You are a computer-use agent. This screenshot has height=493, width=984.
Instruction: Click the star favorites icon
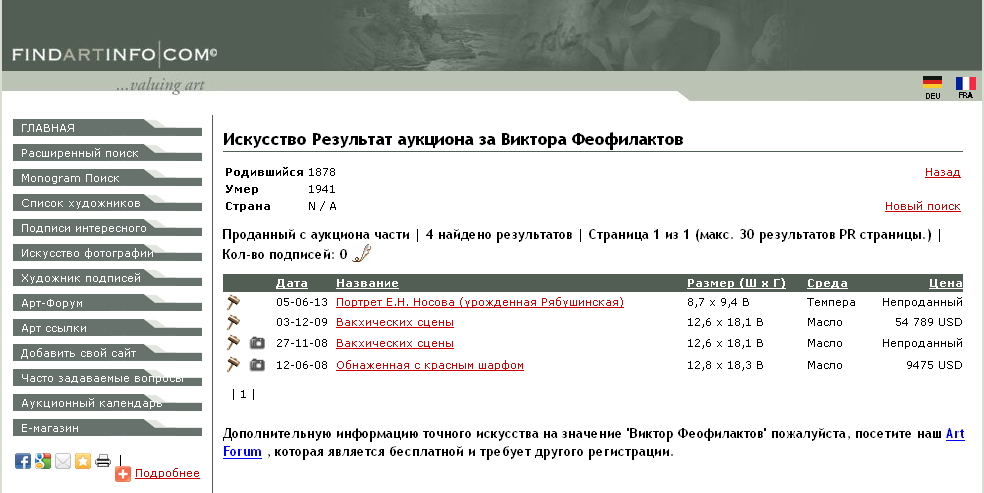click(83, 461)
